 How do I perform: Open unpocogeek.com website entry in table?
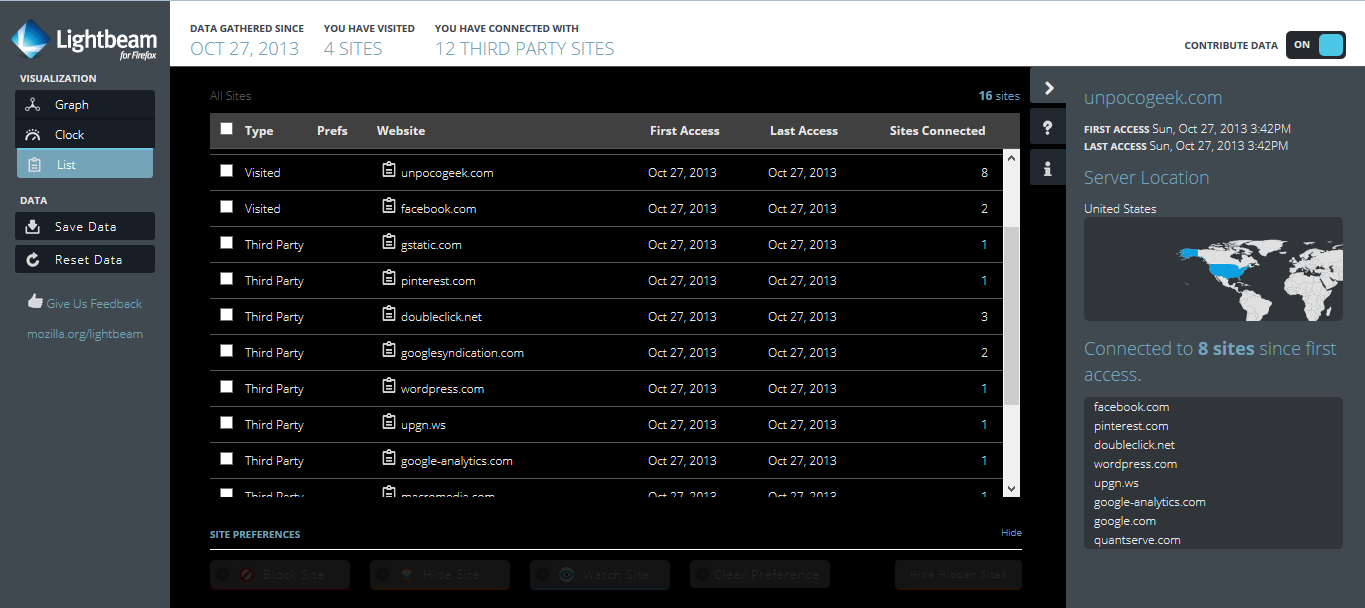coord(447,172)
